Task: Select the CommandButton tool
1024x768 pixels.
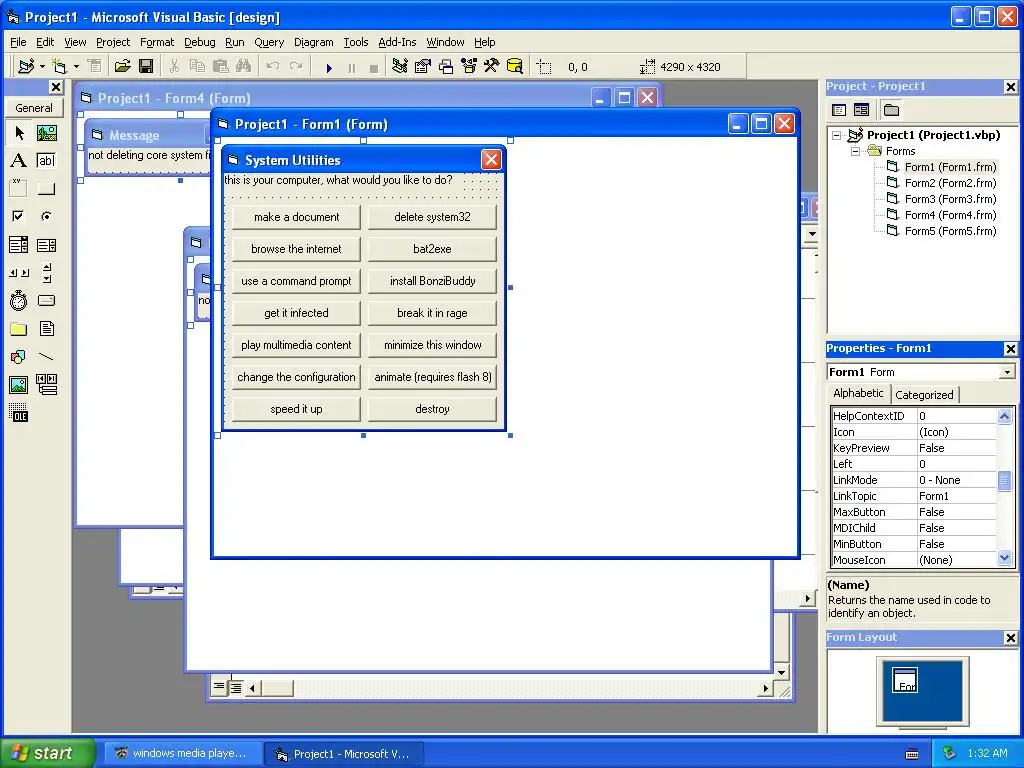Action: (x=46, y=189)
